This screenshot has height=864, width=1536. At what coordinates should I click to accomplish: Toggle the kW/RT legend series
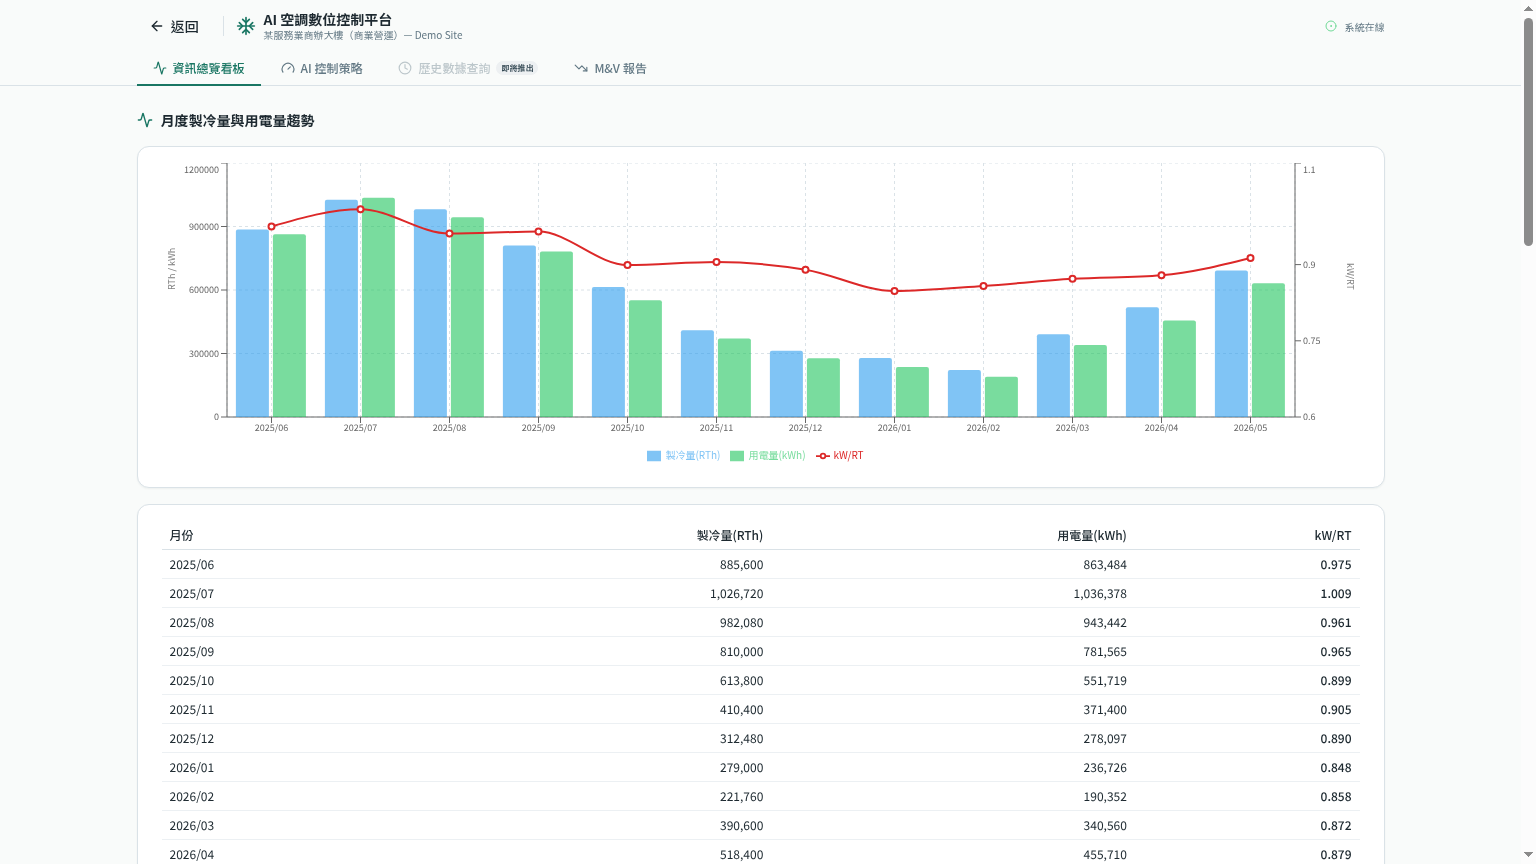click(839, 456)
